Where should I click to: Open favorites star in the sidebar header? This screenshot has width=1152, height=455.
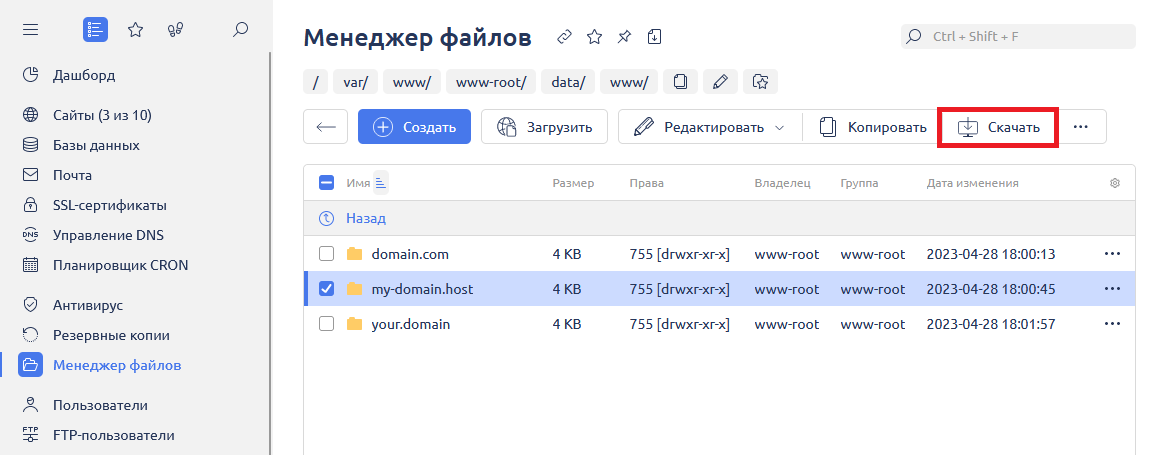tap(135, 30)
